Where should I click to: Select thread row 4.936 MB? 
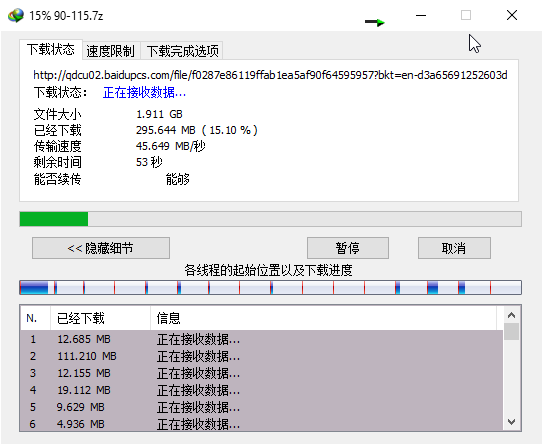coord(261,423)
